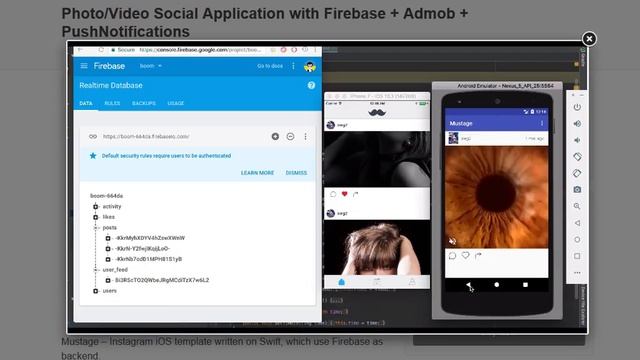Screen dimensions: 640x360
Task: Open the Chrome menu icon
Action: point(315,50)
